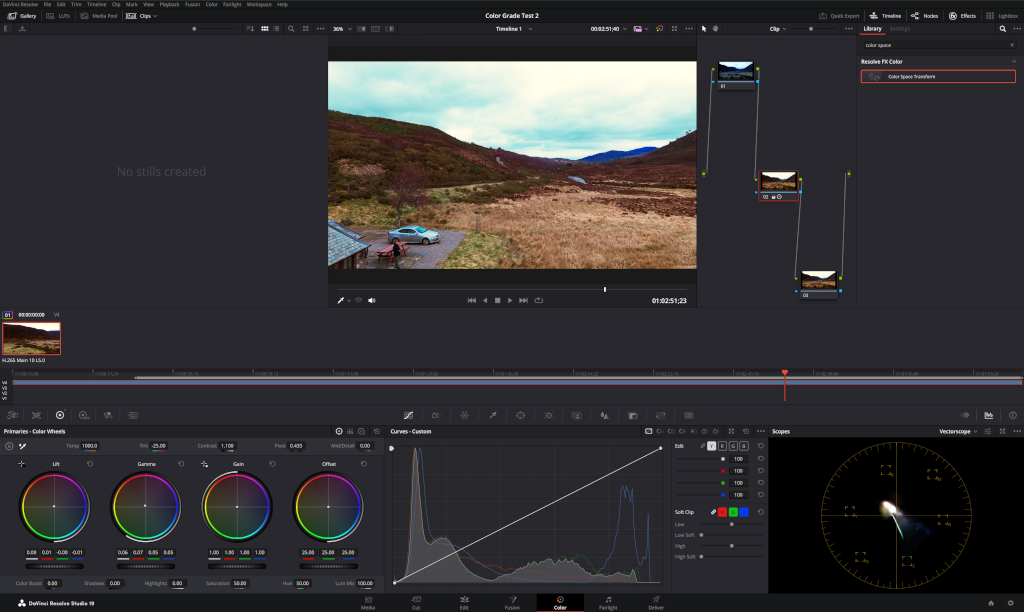Open the Information panel icon
1024x612 pixels.
click(x=1013, y=415)
